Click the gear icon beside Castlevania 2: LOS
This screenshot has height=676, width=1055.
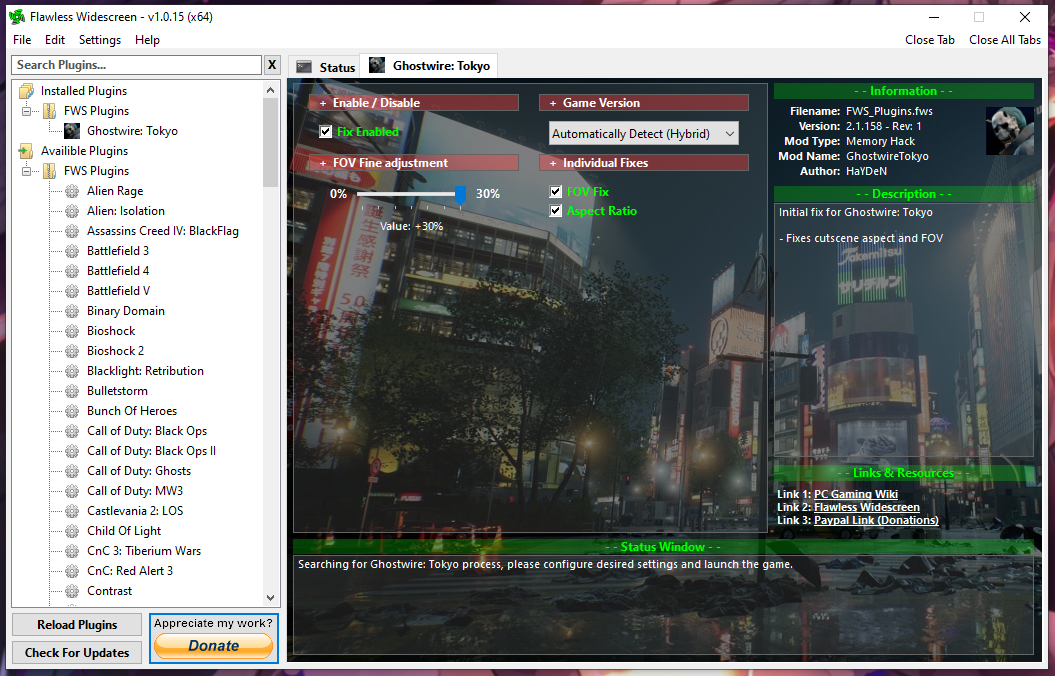pos(72,511)
